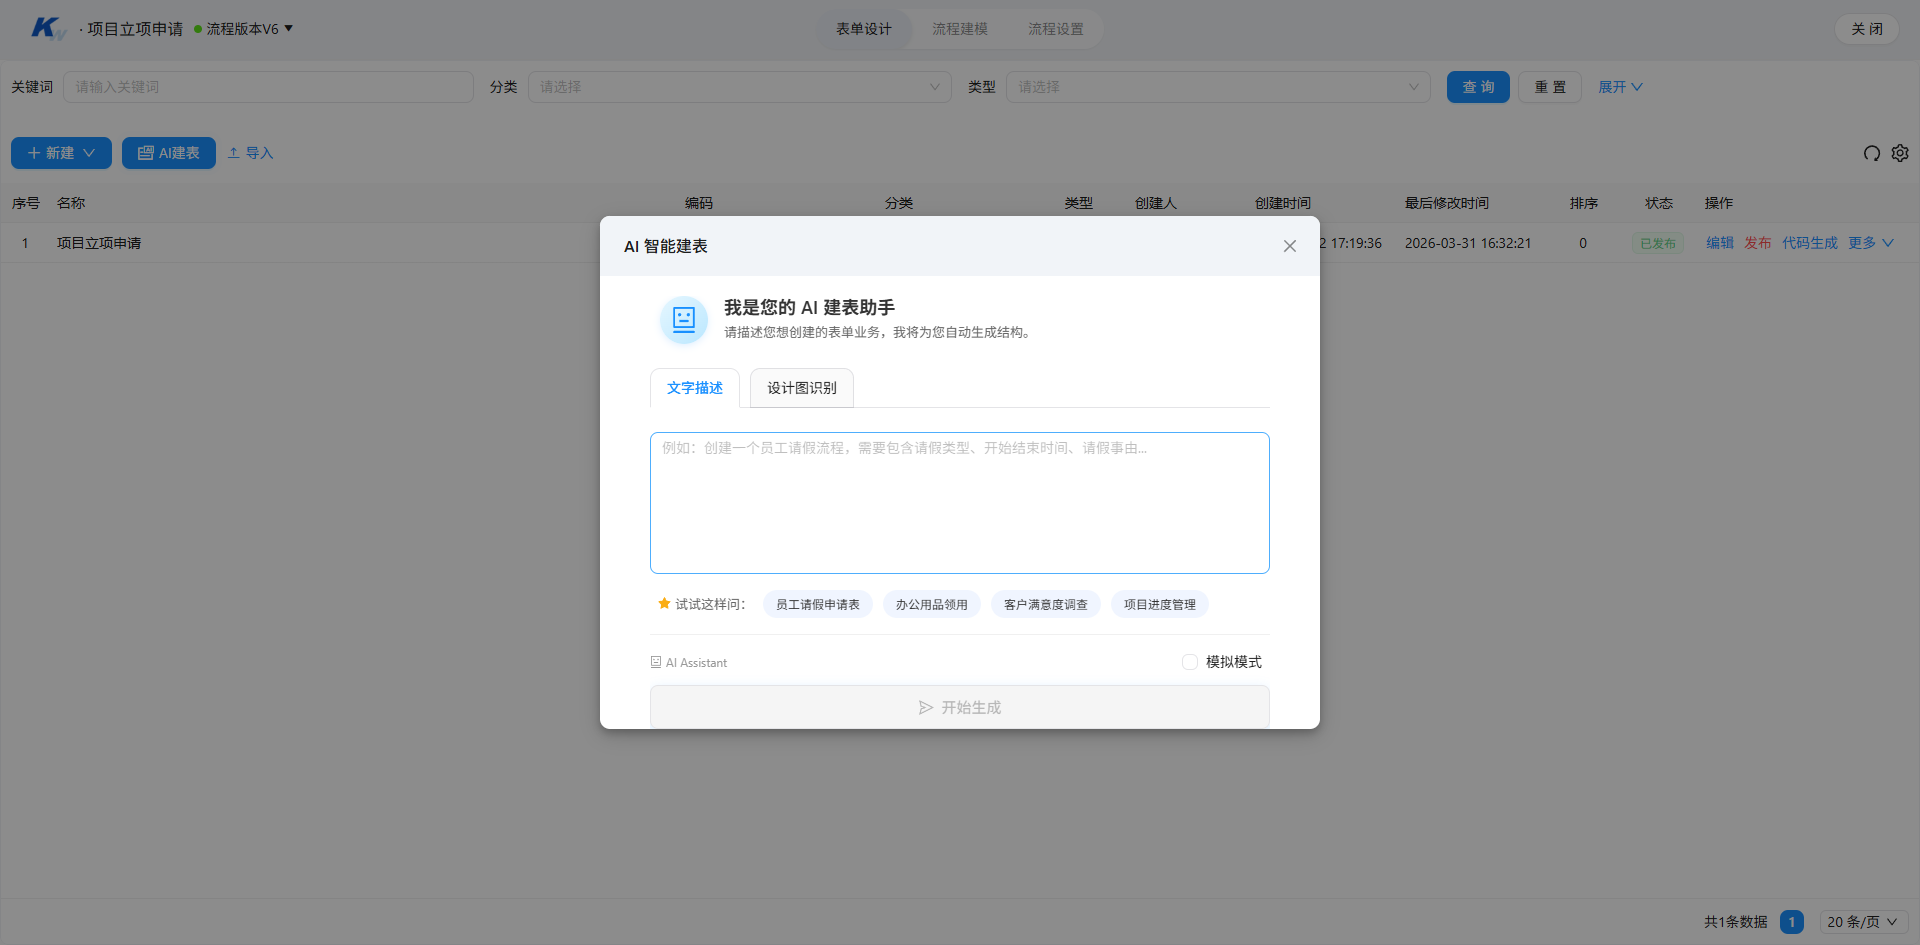This screenshot has width=1920, height=945.
Task: Open the 流程版本V6 version dropdown
Action: point(244,29)
